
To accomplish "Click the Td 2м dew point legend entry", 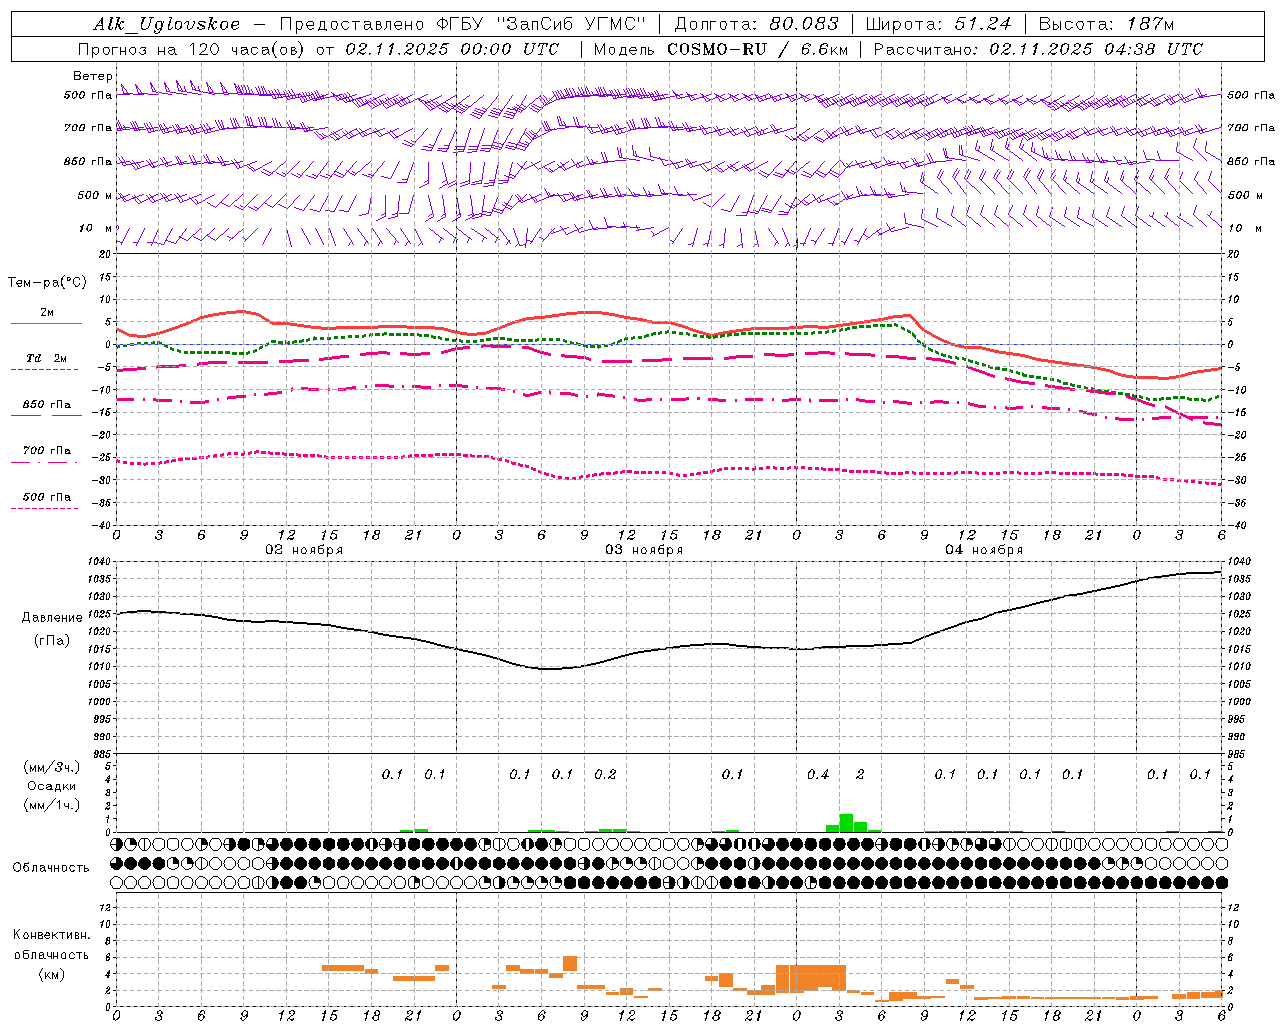I will tap(46, 358).
